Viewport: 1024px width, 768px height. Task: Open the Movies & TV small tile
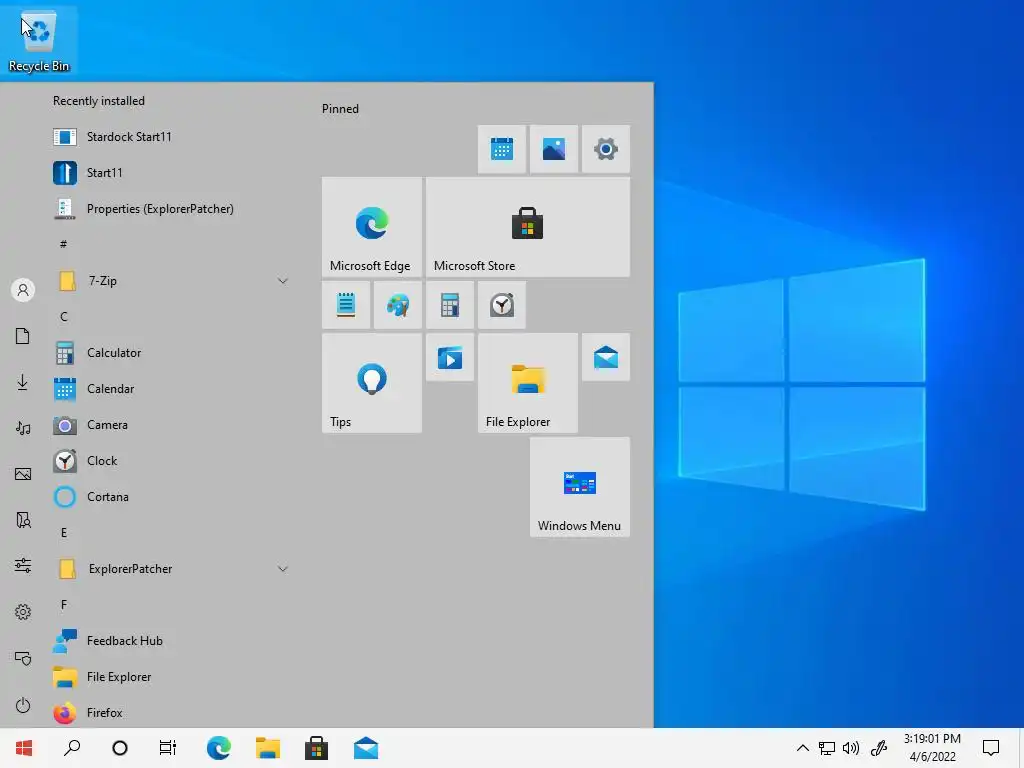(x=450, y=357)
